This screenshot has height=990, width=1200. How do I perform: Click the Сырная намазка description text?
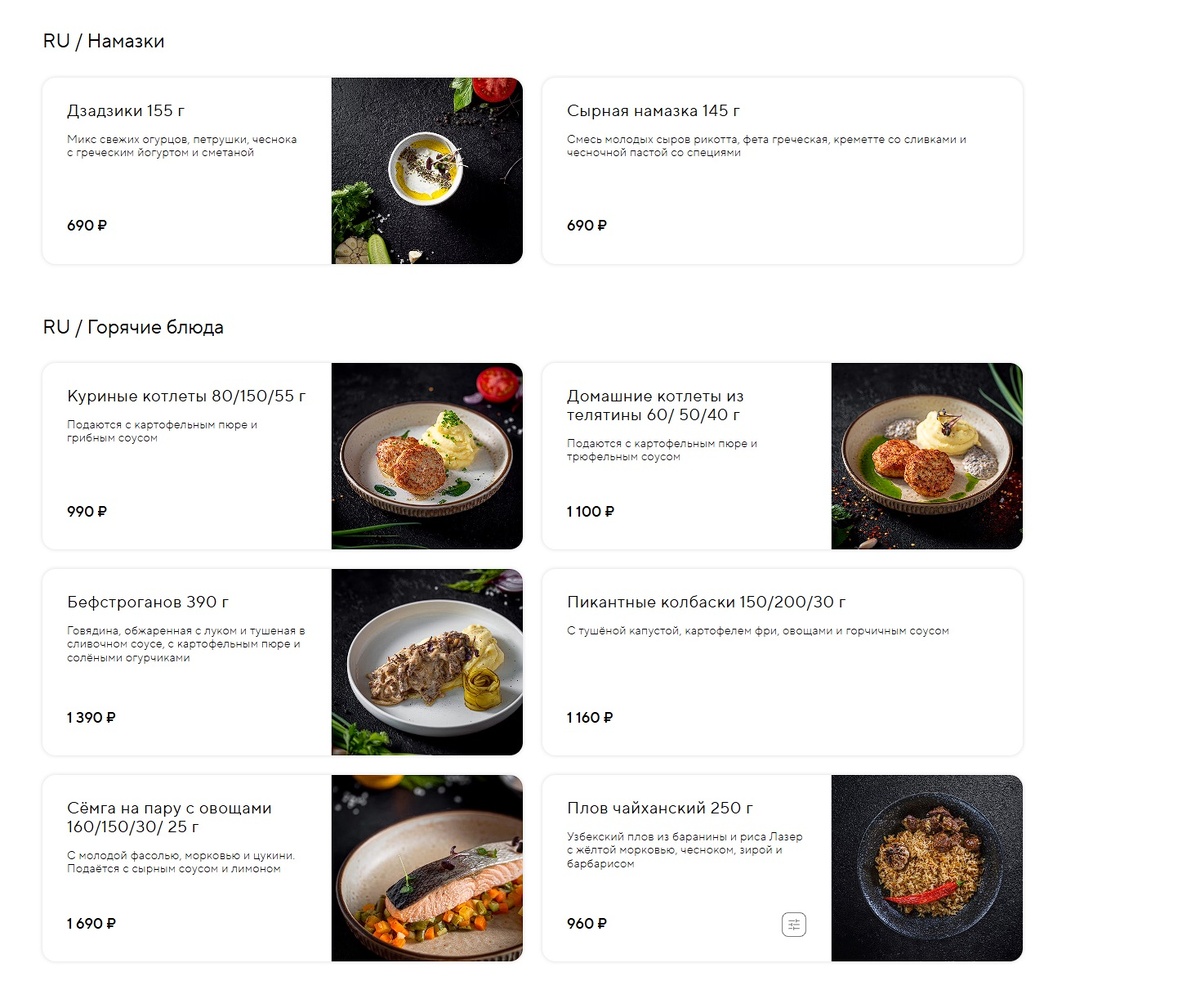click(766, 146)
